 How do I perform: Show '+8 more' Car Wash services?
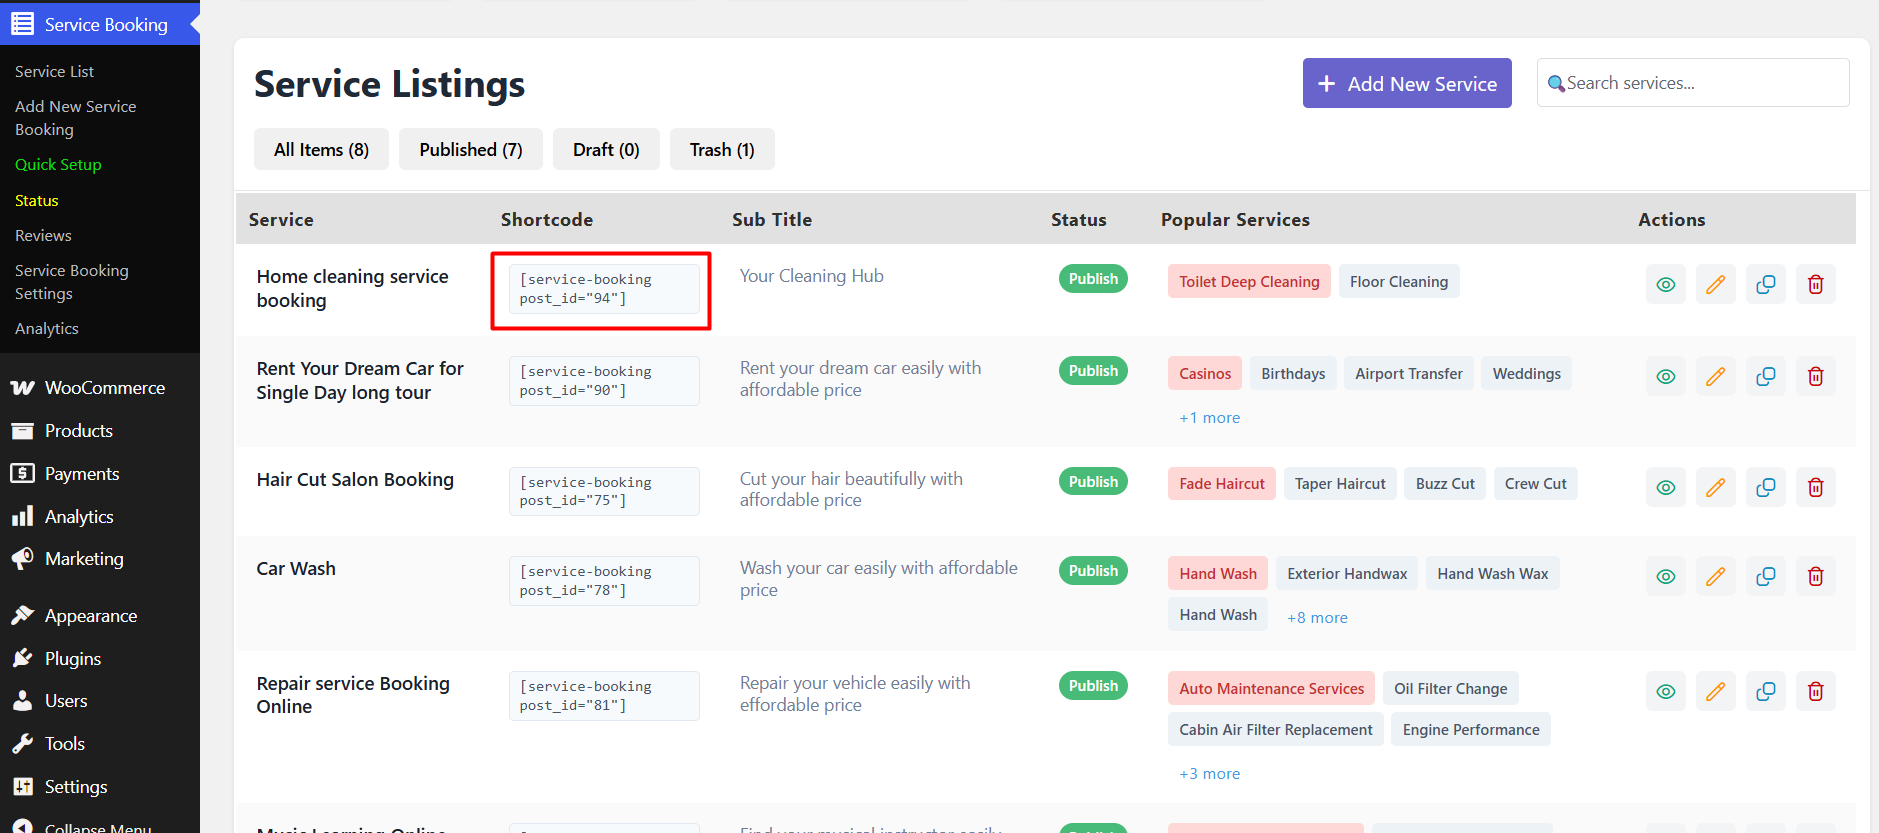pyautogui.click(x=1317, y=618)
